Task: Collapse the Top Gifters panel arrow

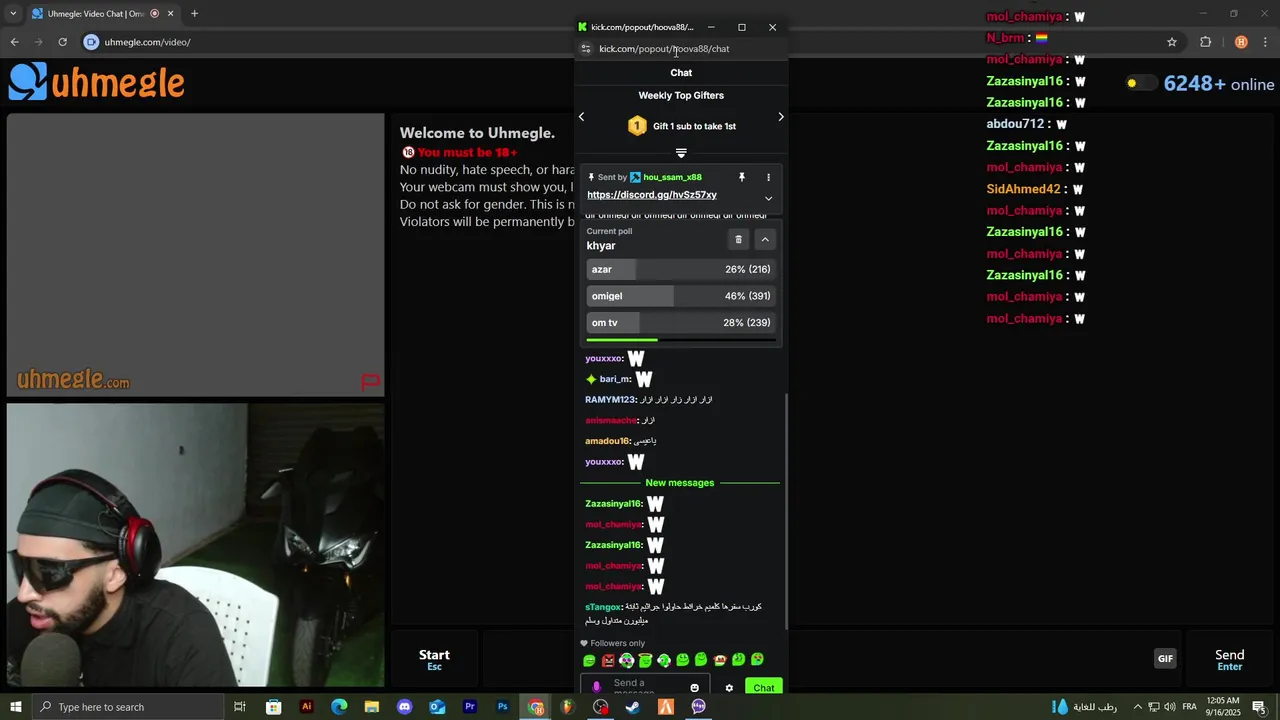Action: tap(681, 153)
